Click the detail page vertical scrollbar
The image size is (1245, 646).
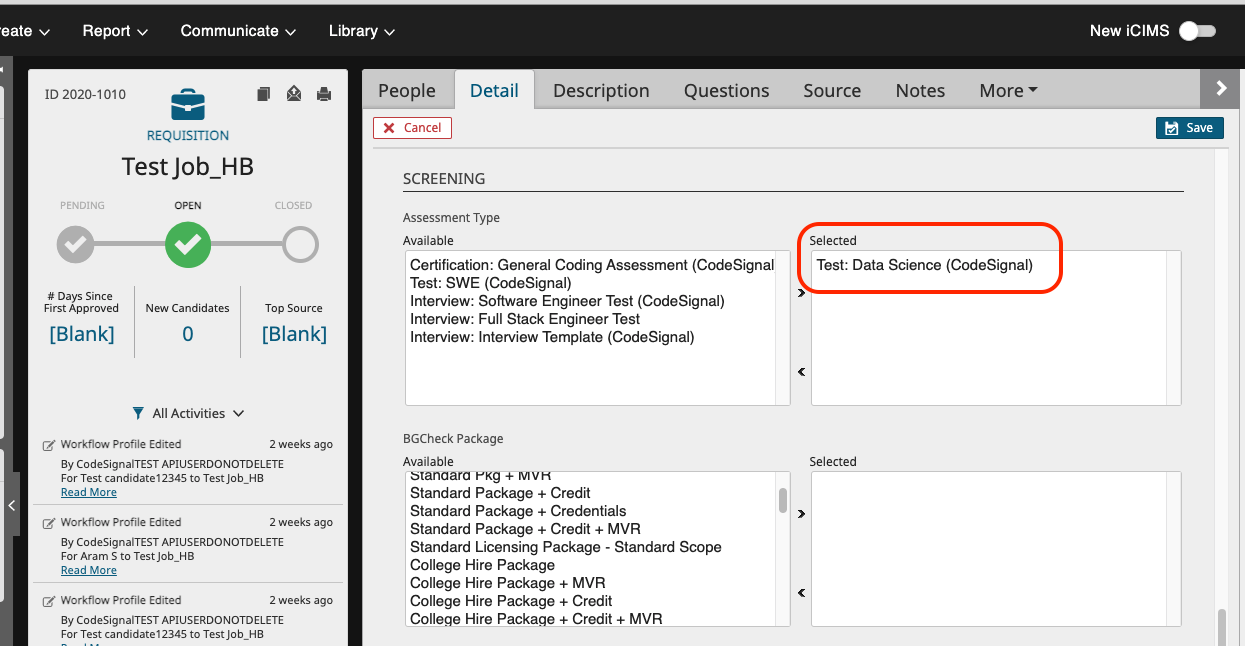click(1221, 627)
